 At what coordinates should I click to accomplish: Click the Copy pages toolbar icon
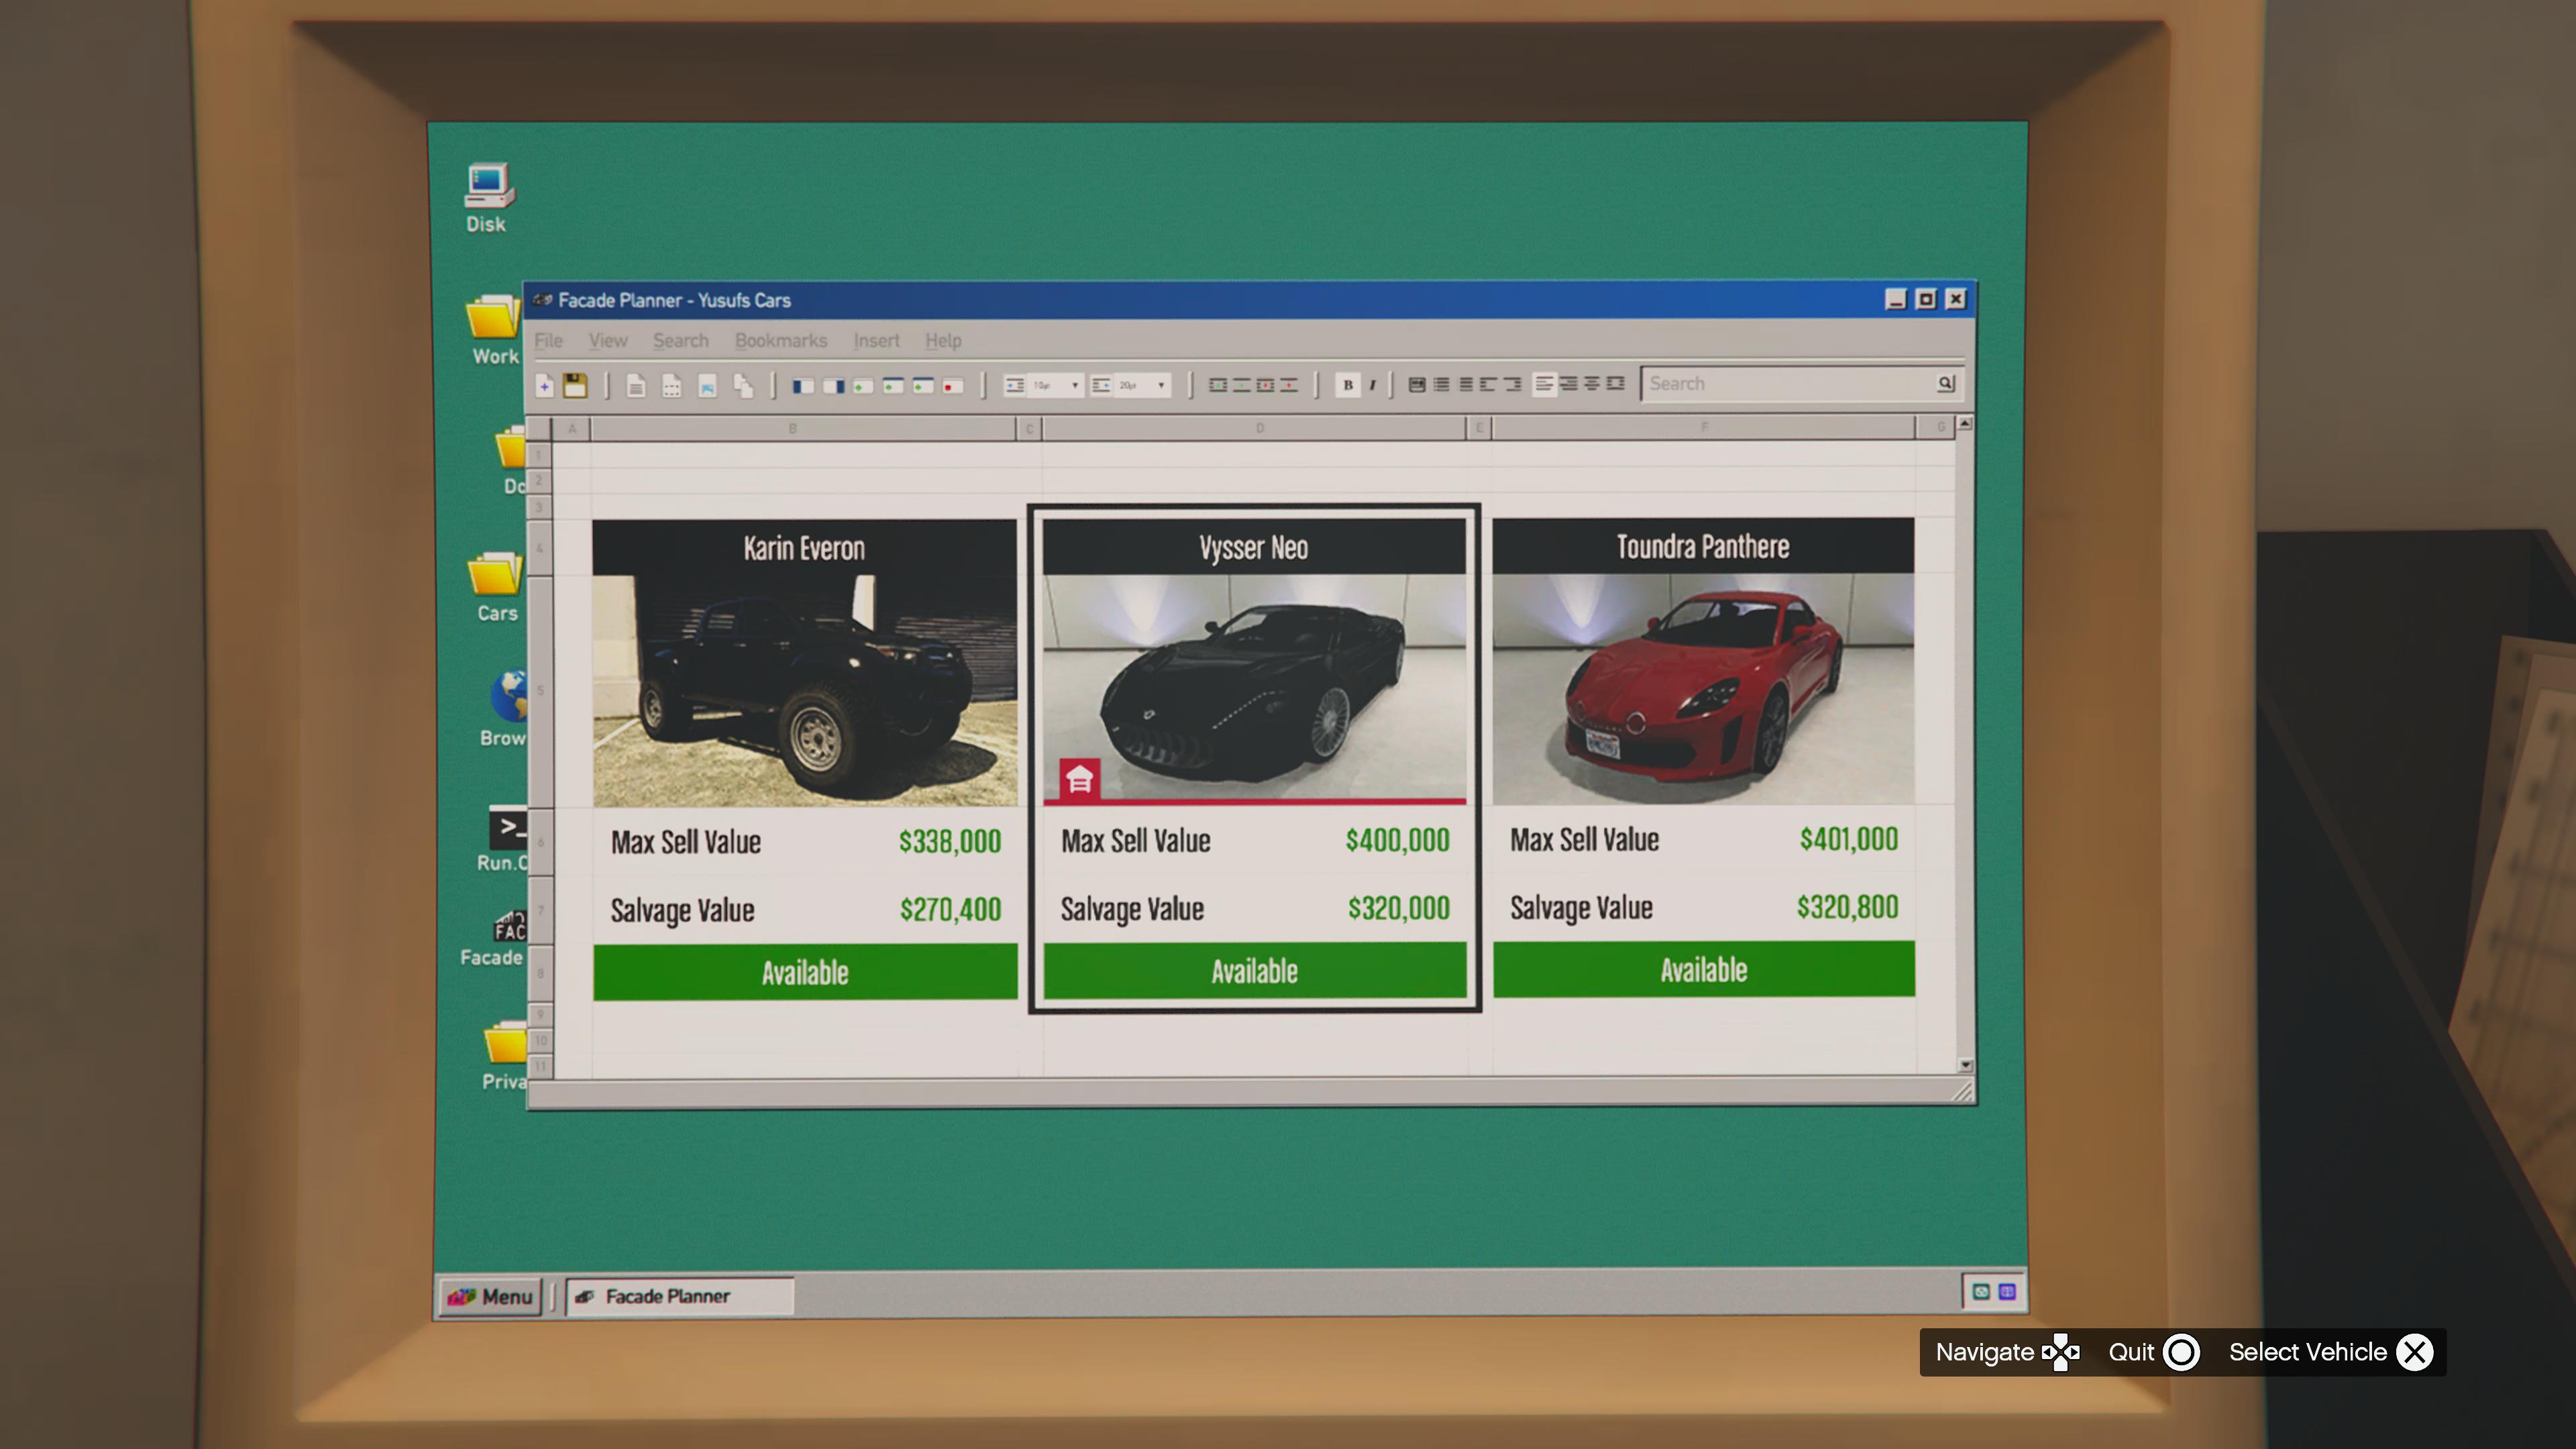[743, 386]
